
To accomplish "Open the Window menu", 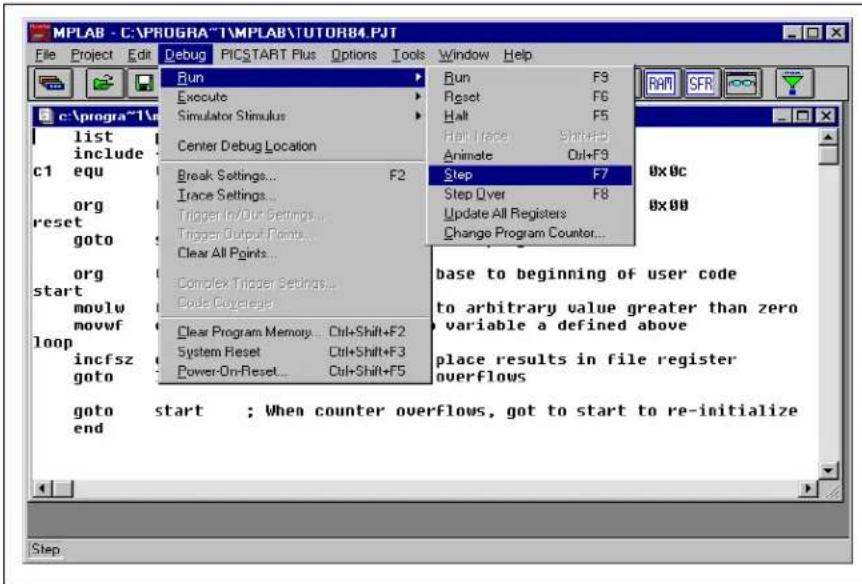I will [463, 55].
